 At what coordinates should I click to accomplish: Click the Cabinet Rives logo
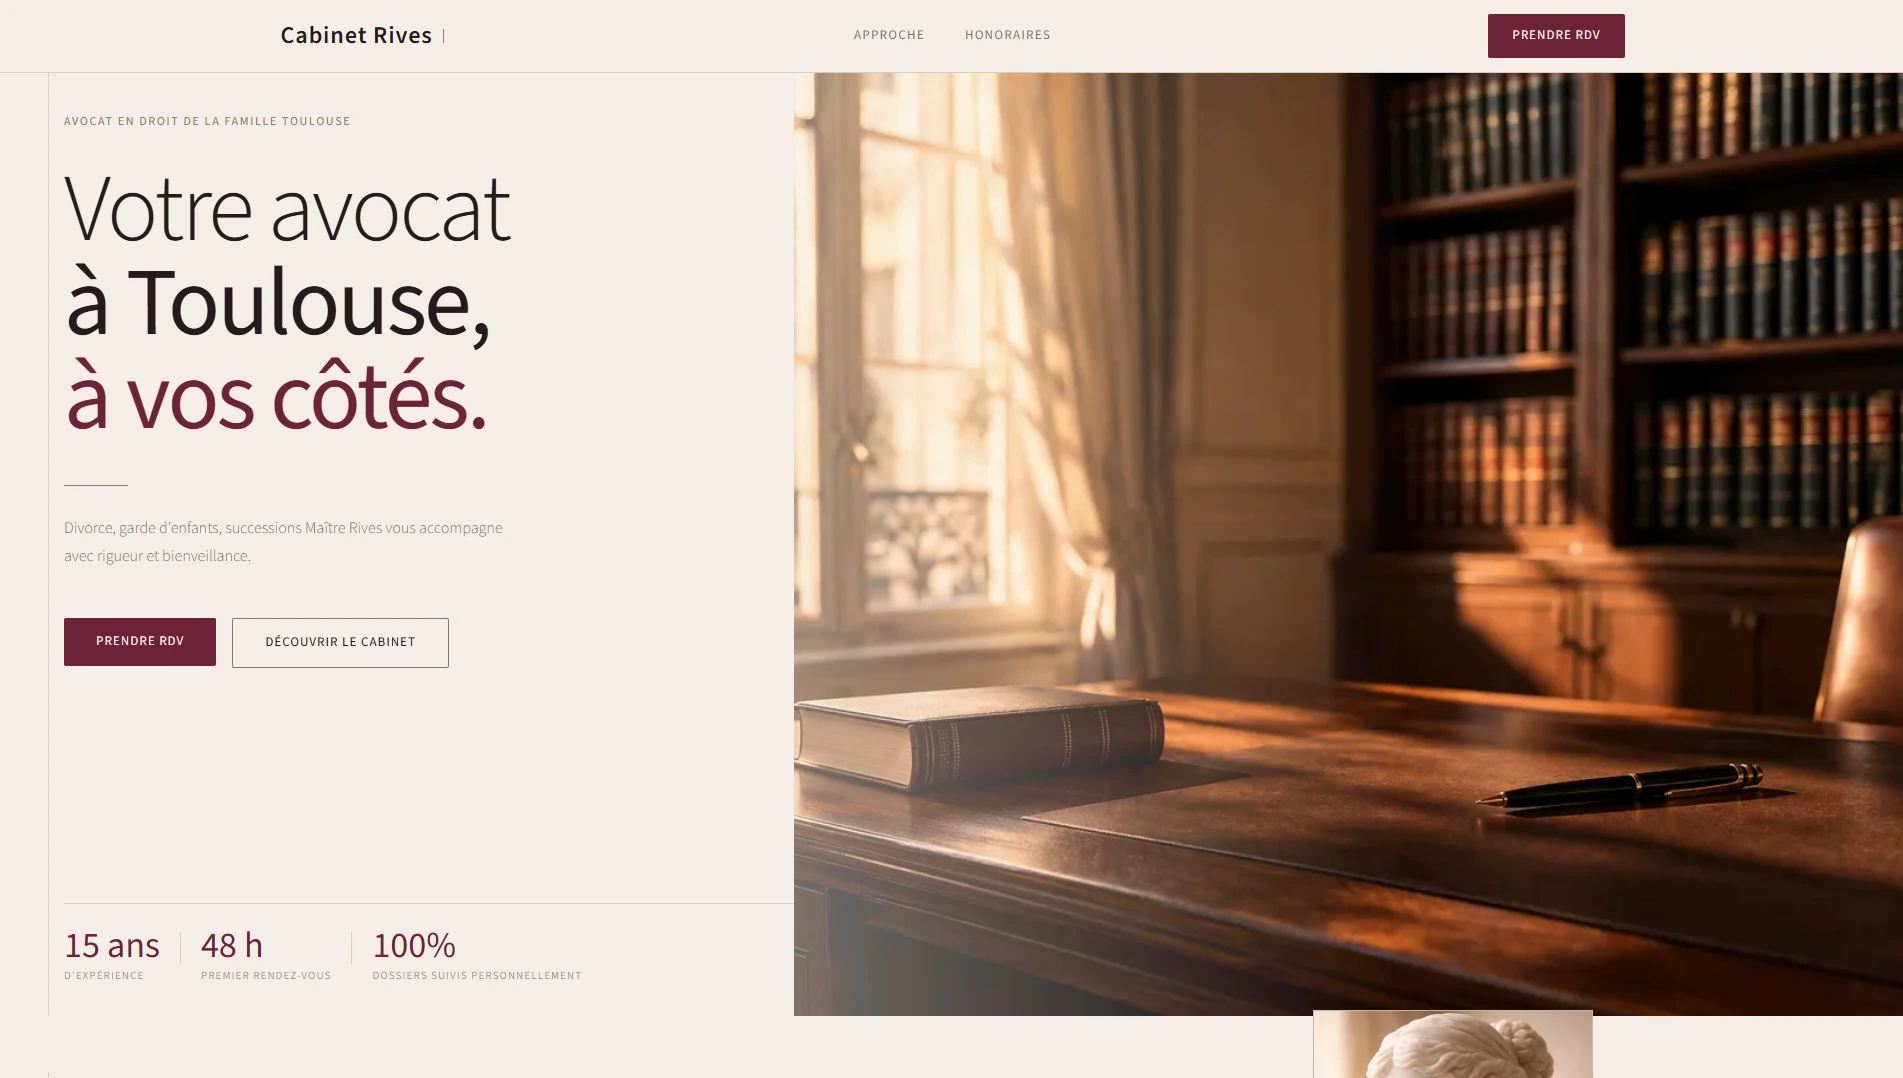click(356, 35)
